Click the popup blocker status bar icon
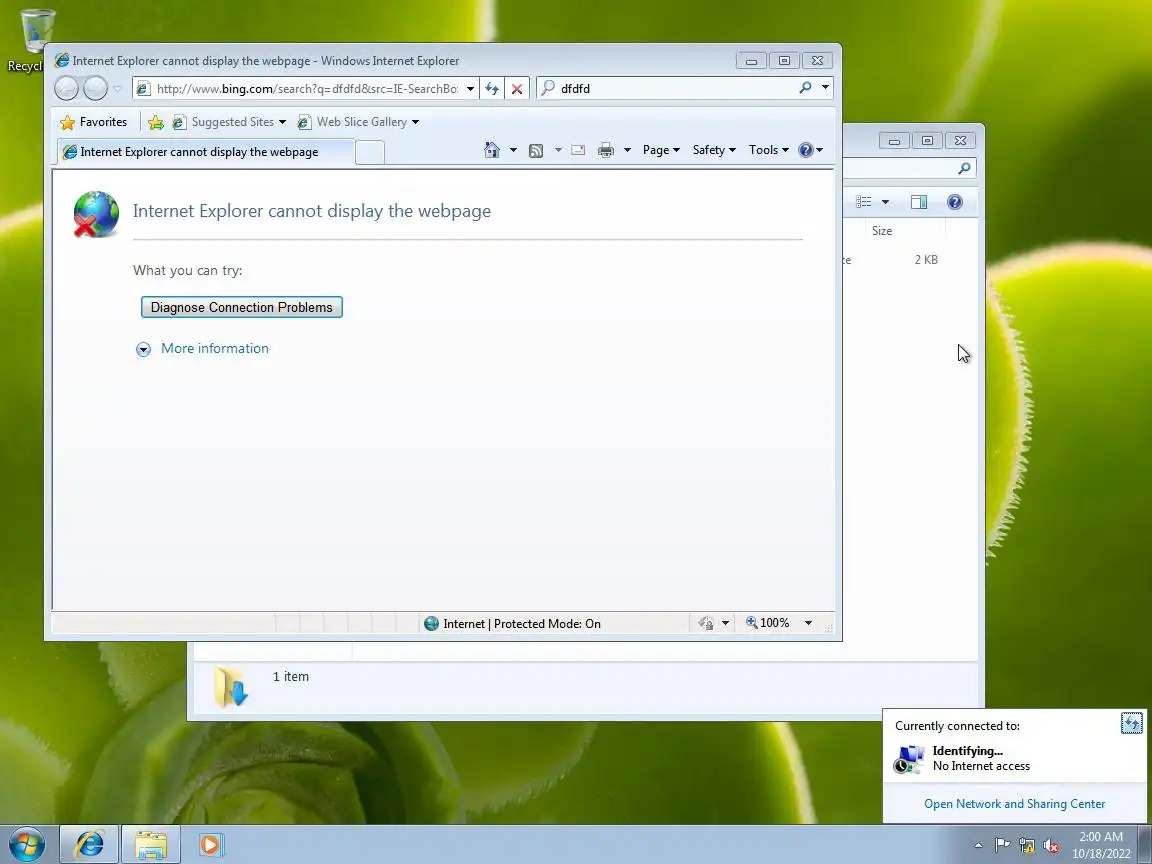The image size is (1152, 864). (706, 623)
